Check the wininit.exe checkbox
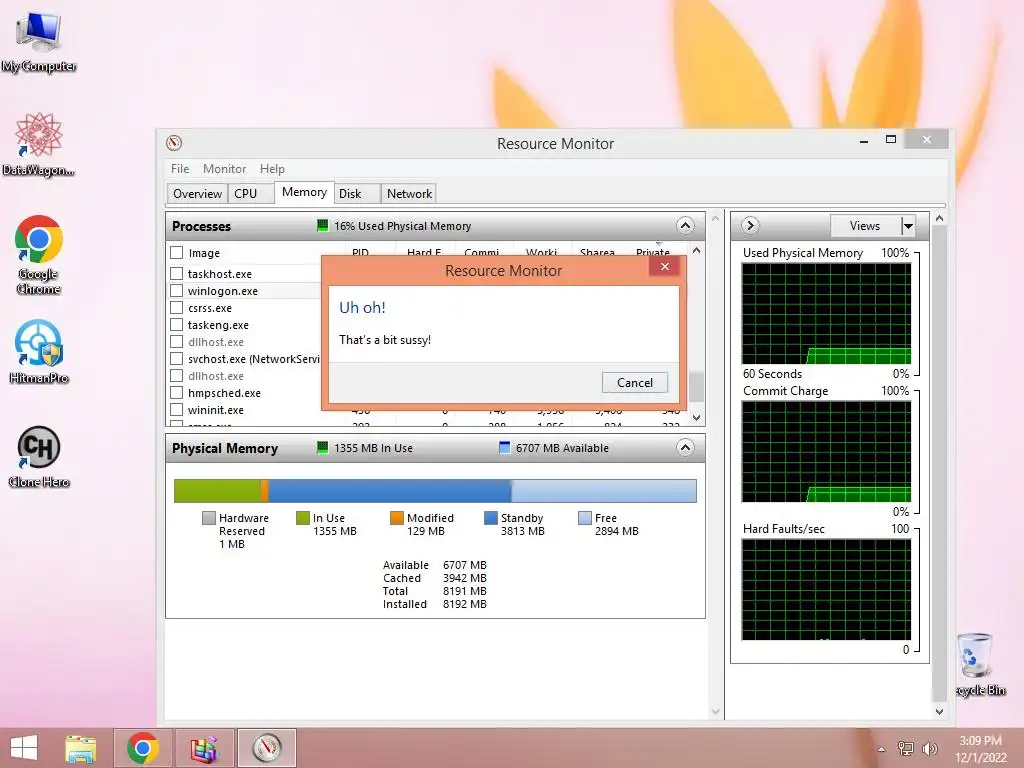 [176, 409]
